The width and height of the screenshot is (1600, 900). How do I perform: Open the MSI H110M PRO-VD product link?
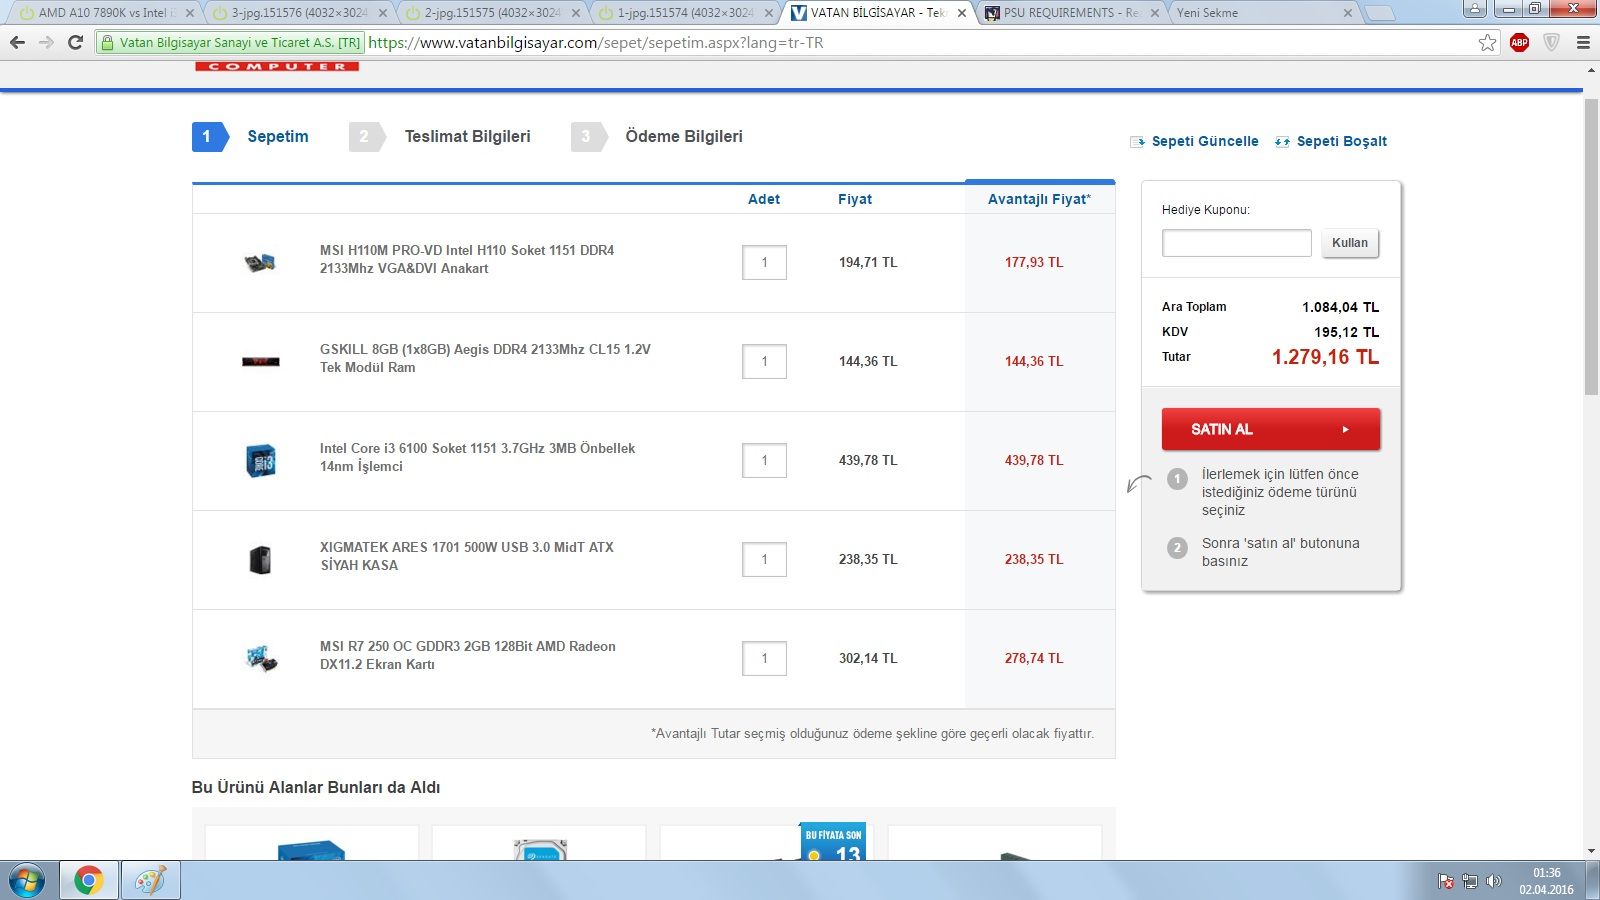[467, 259]
